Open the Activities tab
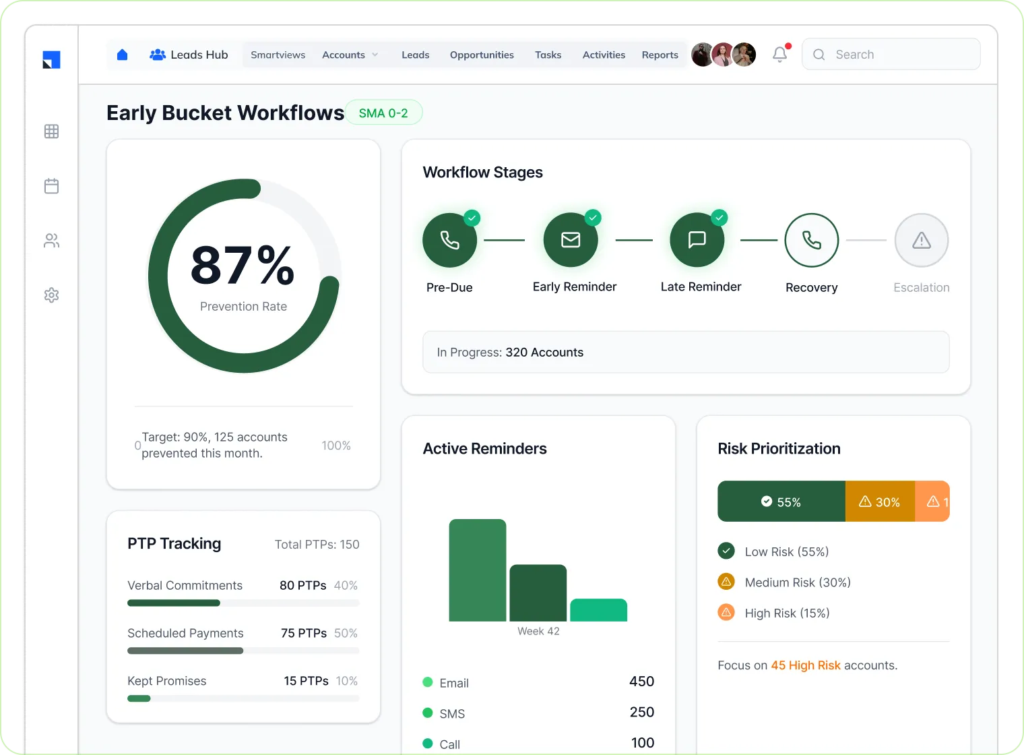1024x755 pixels. (604, 55)
